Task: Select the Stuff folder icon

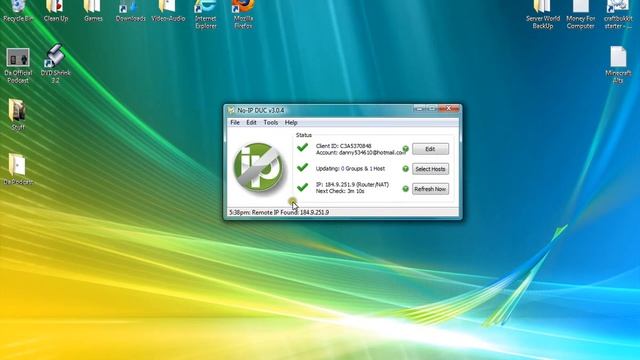Action: tap(17, 114)
